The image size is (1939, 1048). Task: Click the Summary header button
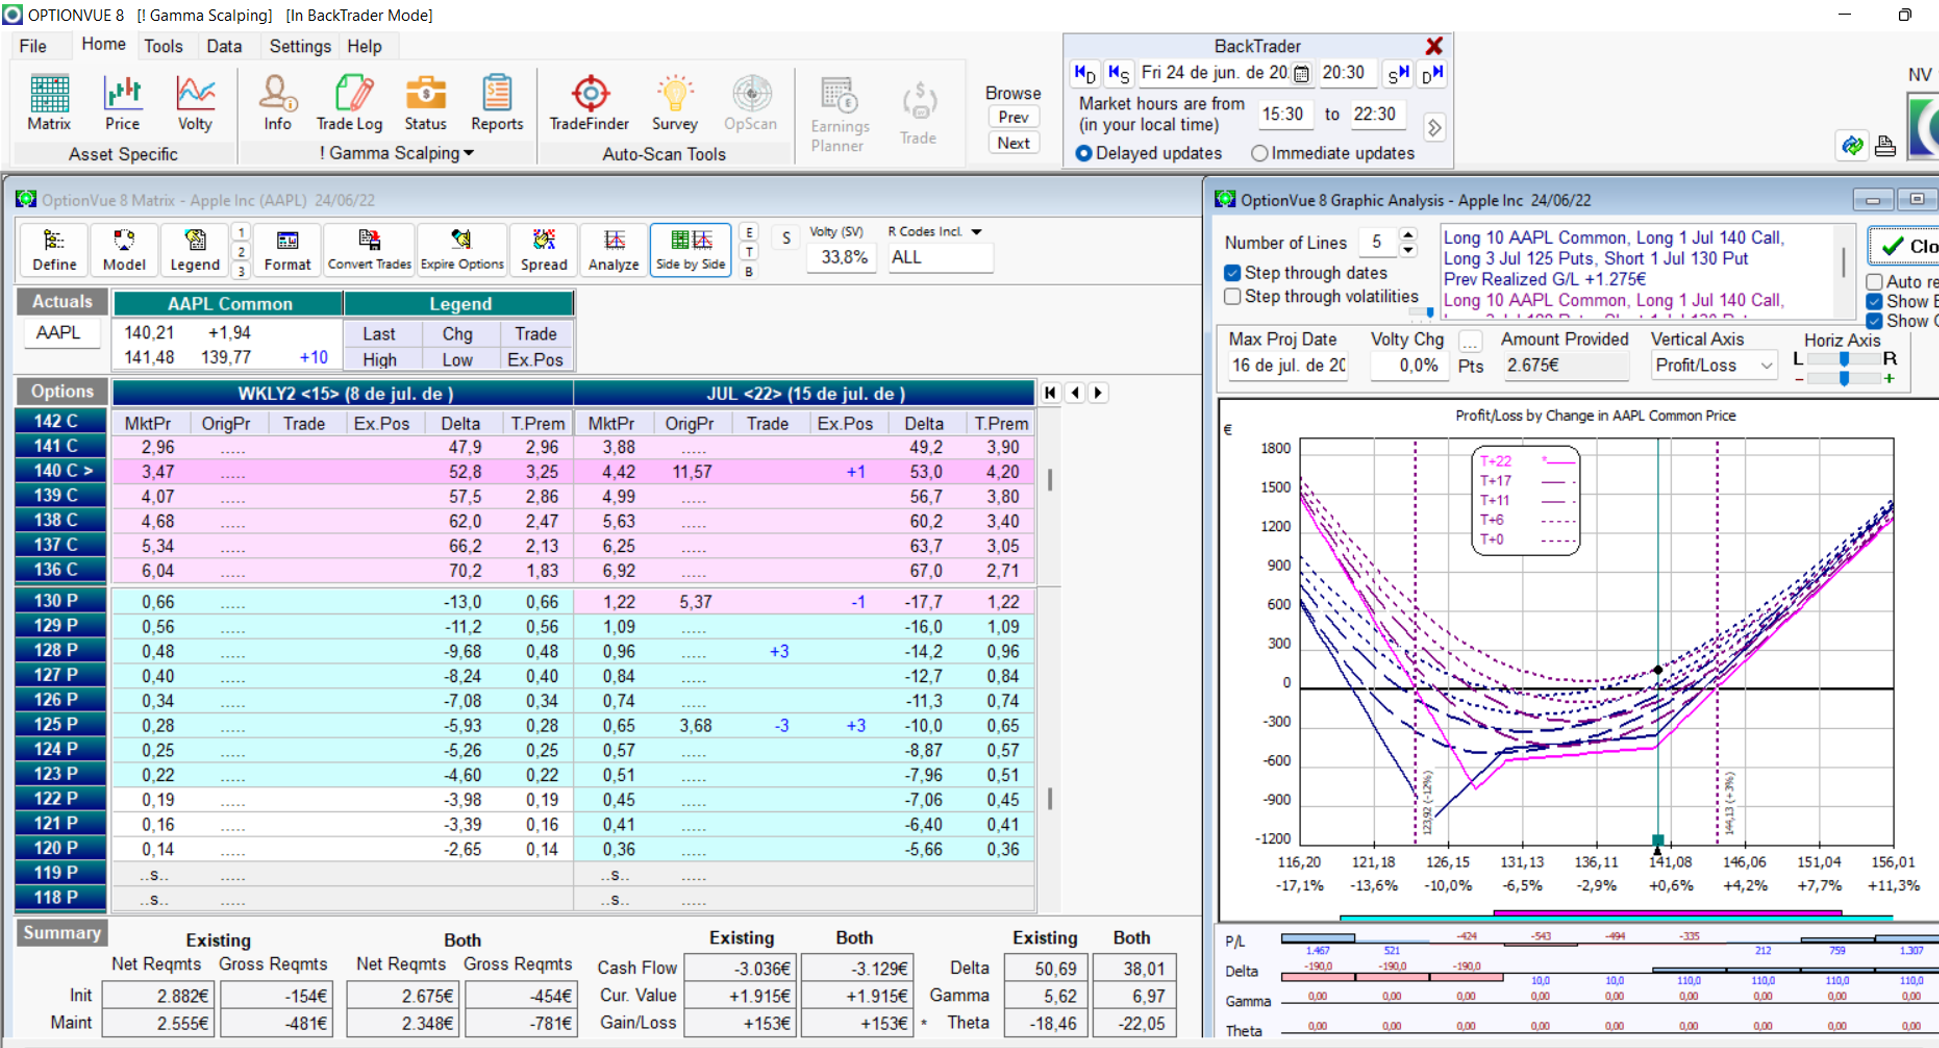[x=62, y=933]
